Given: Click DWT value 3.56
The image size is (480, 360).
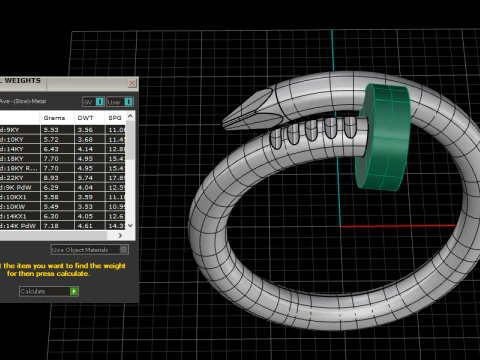Looking at the screenshot, I should [85, 130].
